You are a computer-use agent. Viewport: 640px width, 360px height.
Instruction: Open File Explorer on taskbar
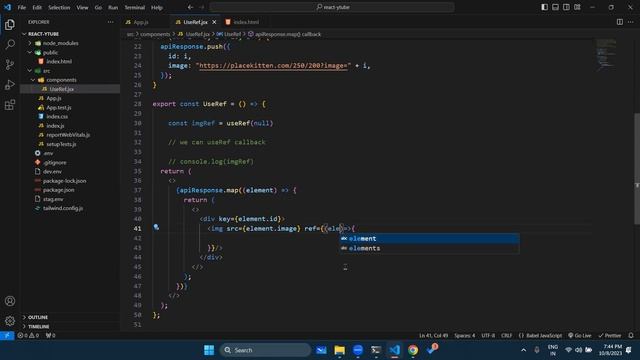coord(340,350)
